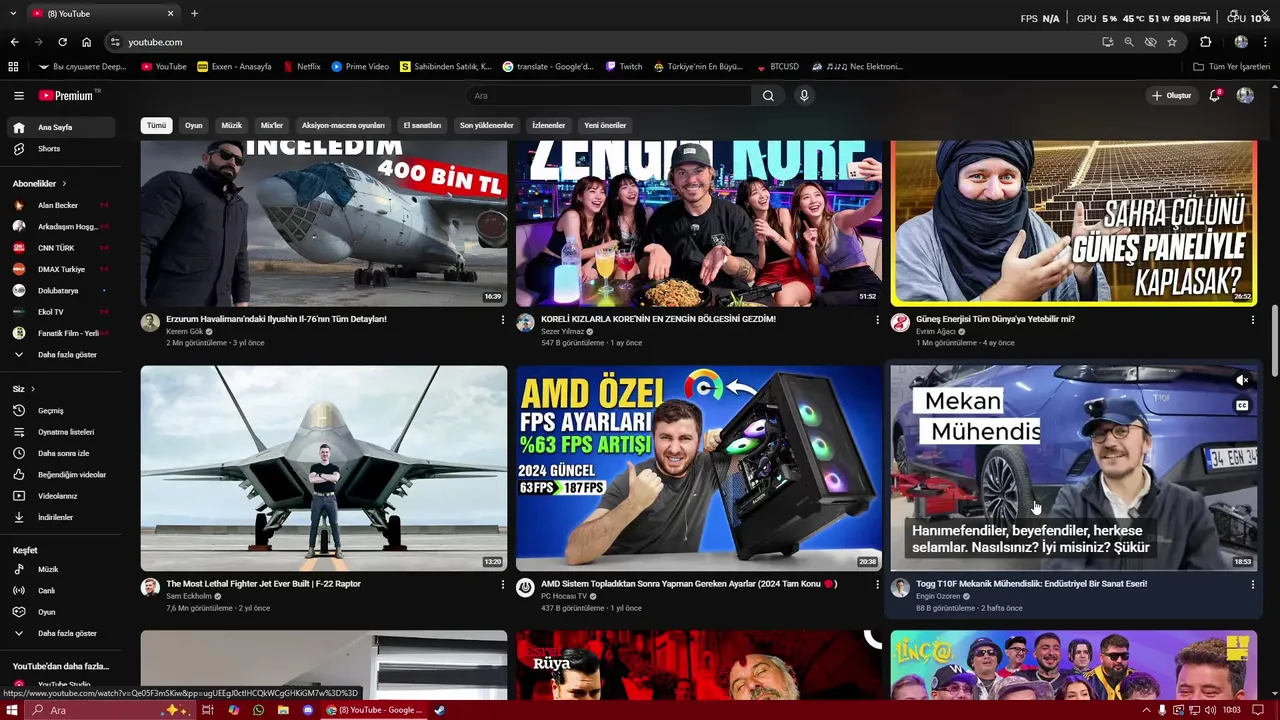This screenshot has height=720, width=1280.
Task: Open Netflix bookmark in bookmarks bar
Action: coord(302,67)
